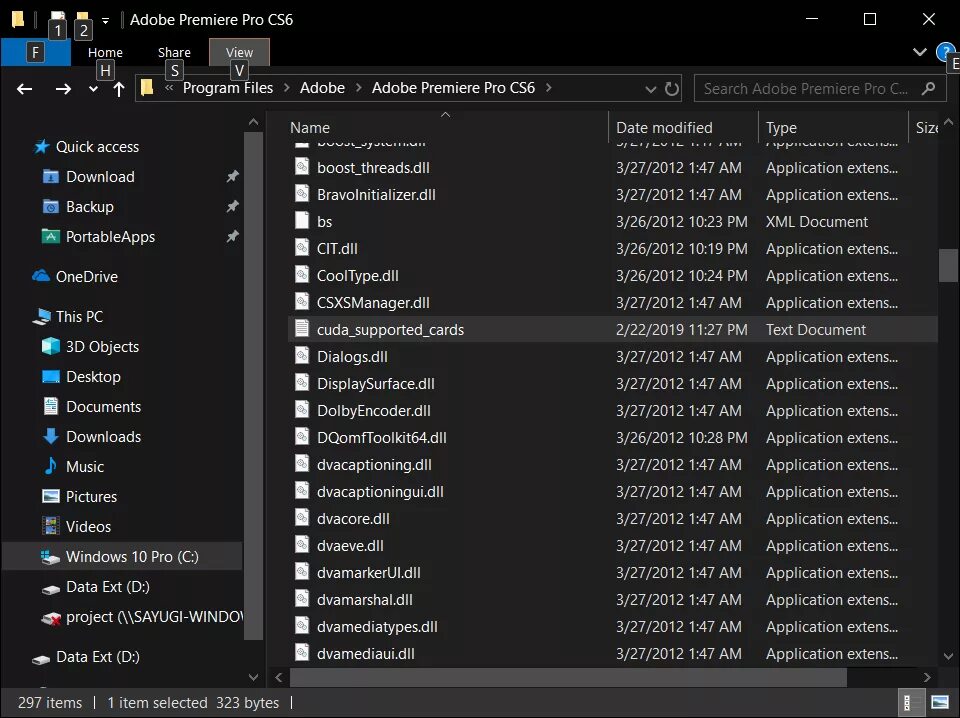Viewport: 960px width, 718px height.
Task: Select OneDrive in navigation pane
Action: pos(86,277)
